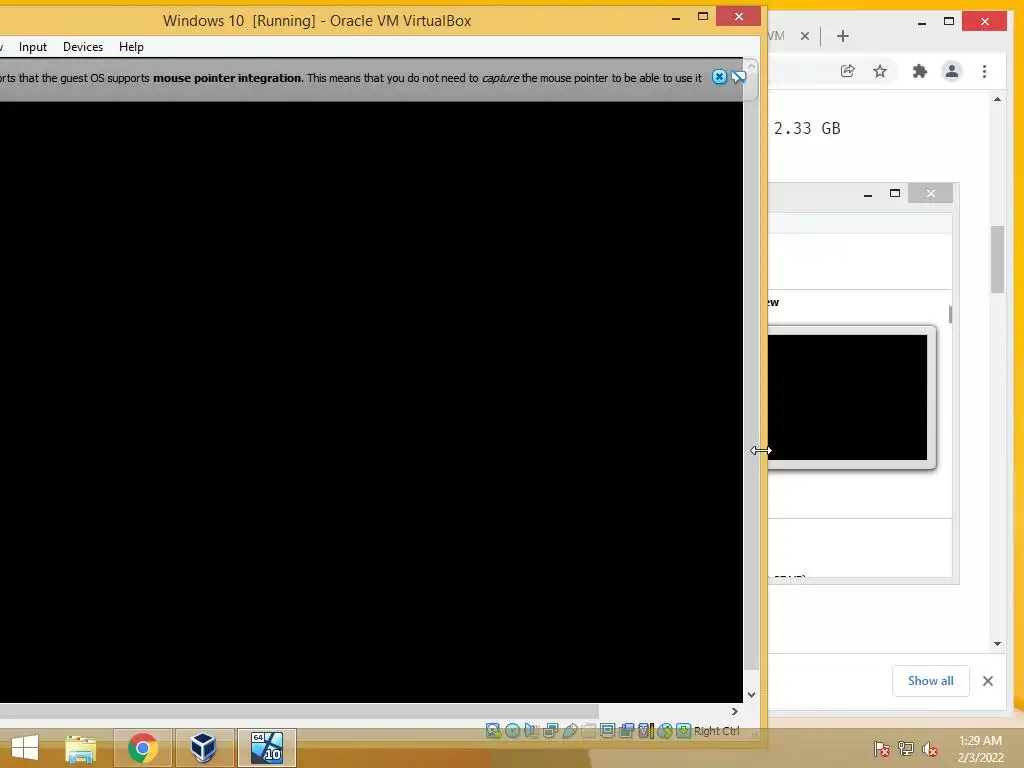This screenshot has width=1024, height=768.
Task: Close the Chrome tab ending in VM
Action: point(805,36)
